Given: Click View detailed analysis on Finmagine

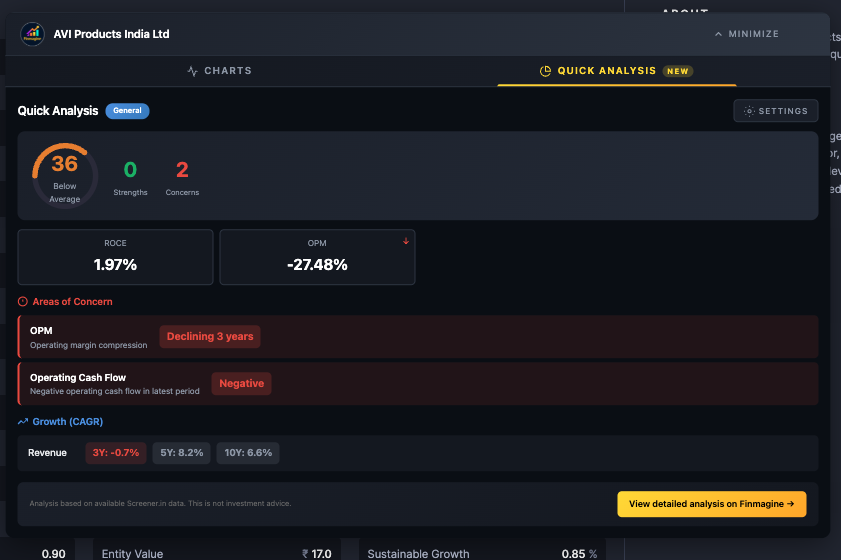Looking at the screenshot, I should pyautogui.click(x=711, y=504).
